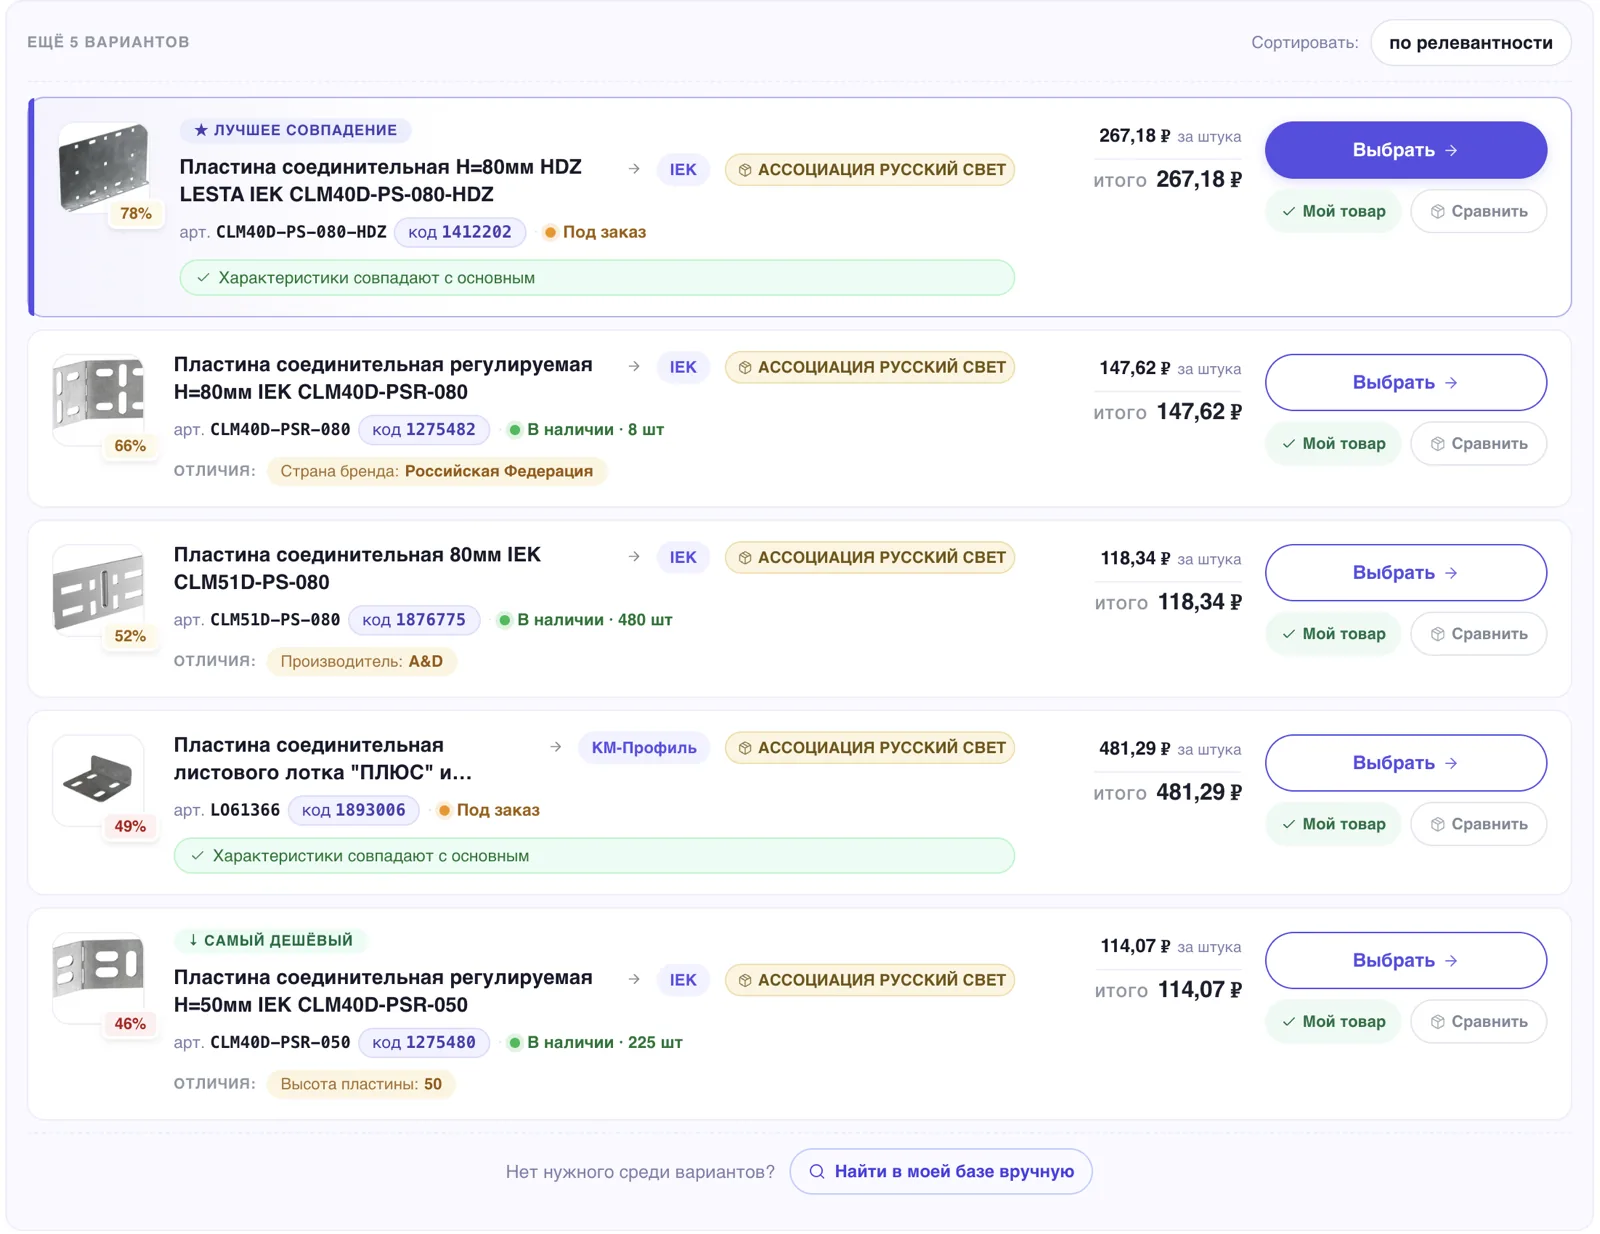Compare the CLM40D-PSR-050 plate
Image resolution: width=1600 pixels, height=1234 pixels.
pos(1478,1021)
